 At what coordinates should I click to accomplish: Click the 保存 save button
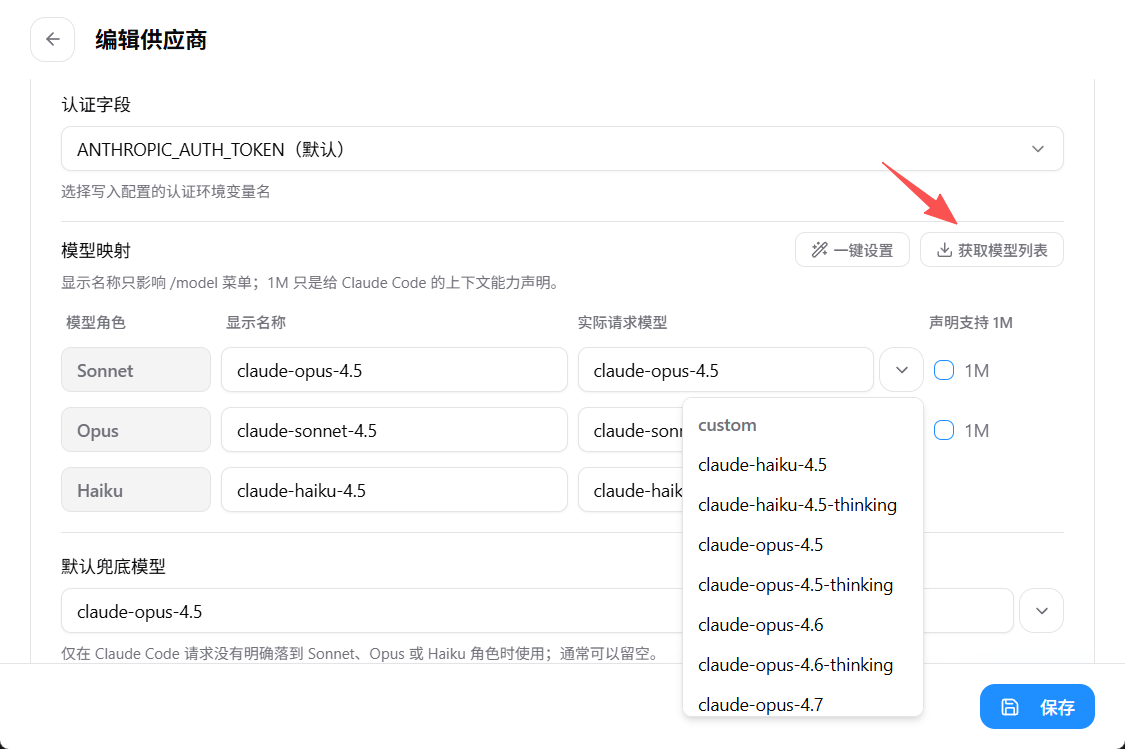click(x=1037, y=707)
